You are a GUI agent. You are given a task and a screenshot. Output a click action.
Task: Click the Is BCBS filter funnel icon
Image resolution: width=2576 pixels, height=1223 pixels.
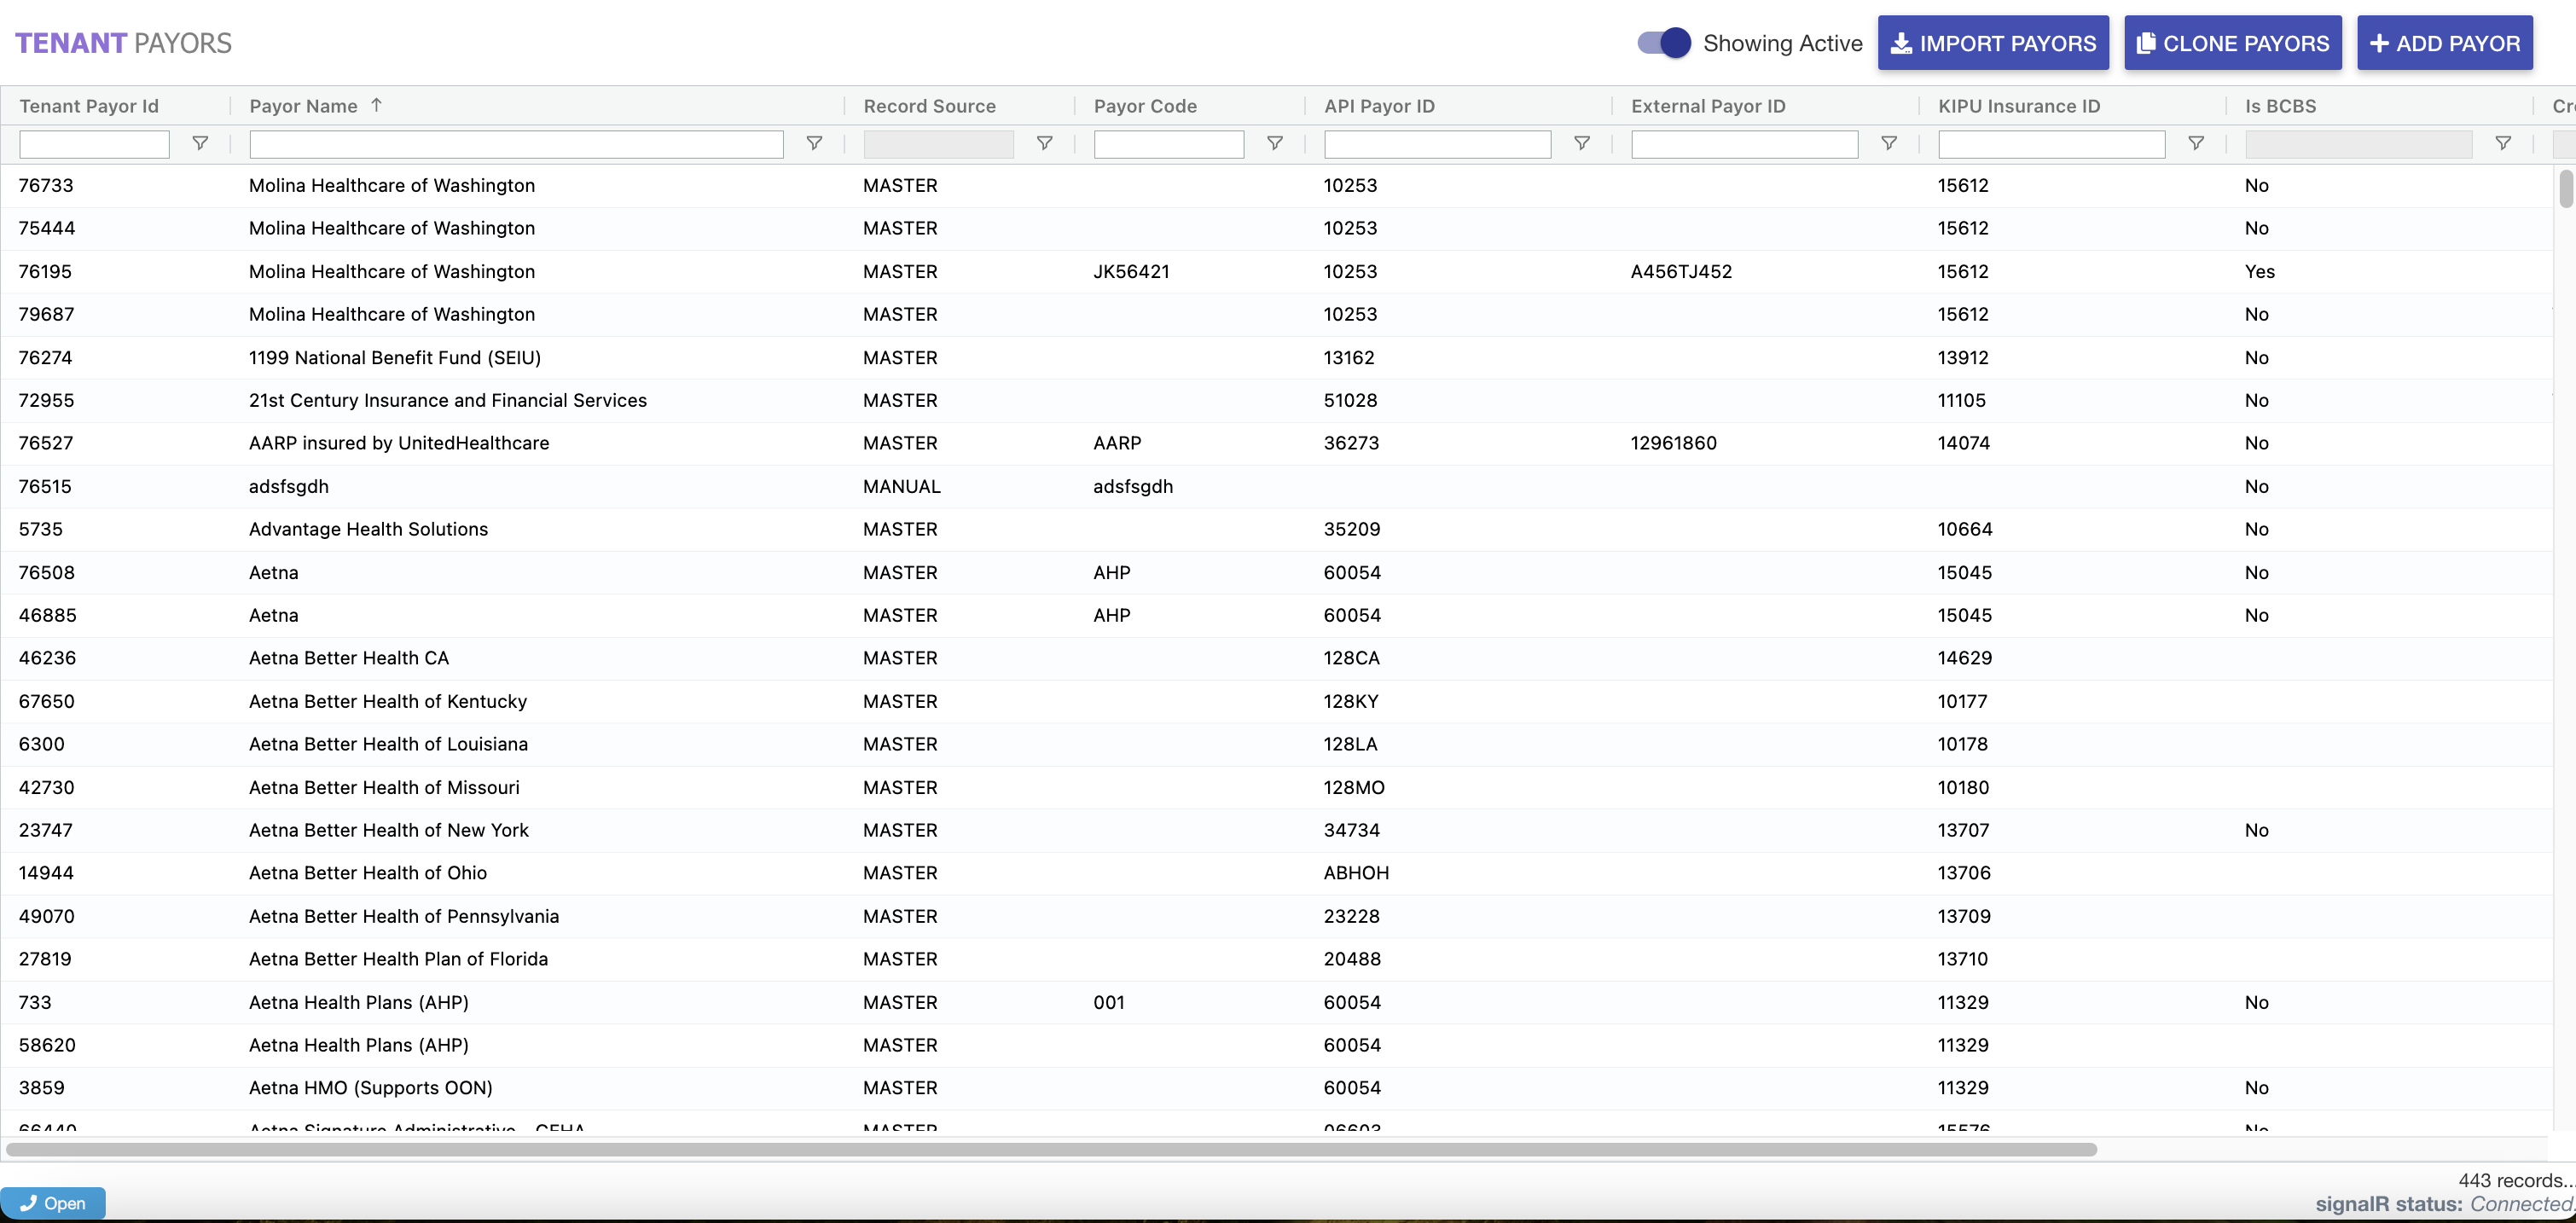(x=2502, y=144)
